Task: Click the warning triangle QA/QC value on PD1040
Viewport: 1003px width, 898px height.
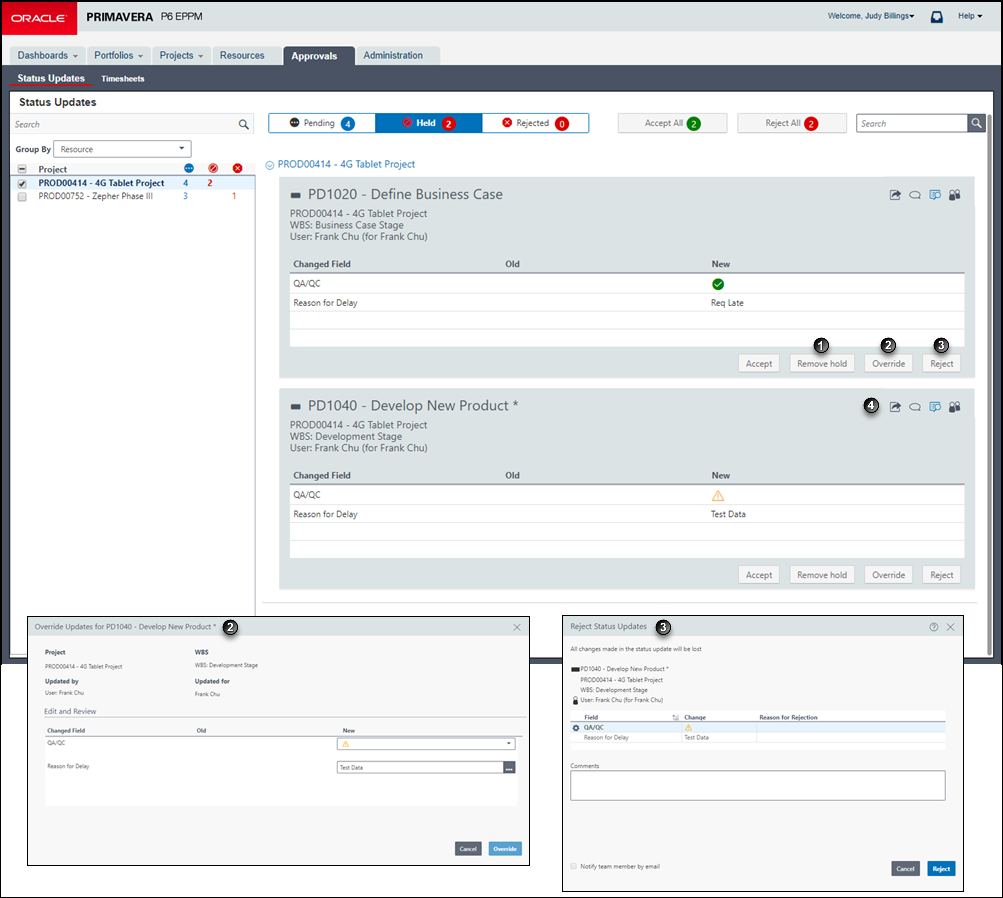Action: [x=718, y=496]
